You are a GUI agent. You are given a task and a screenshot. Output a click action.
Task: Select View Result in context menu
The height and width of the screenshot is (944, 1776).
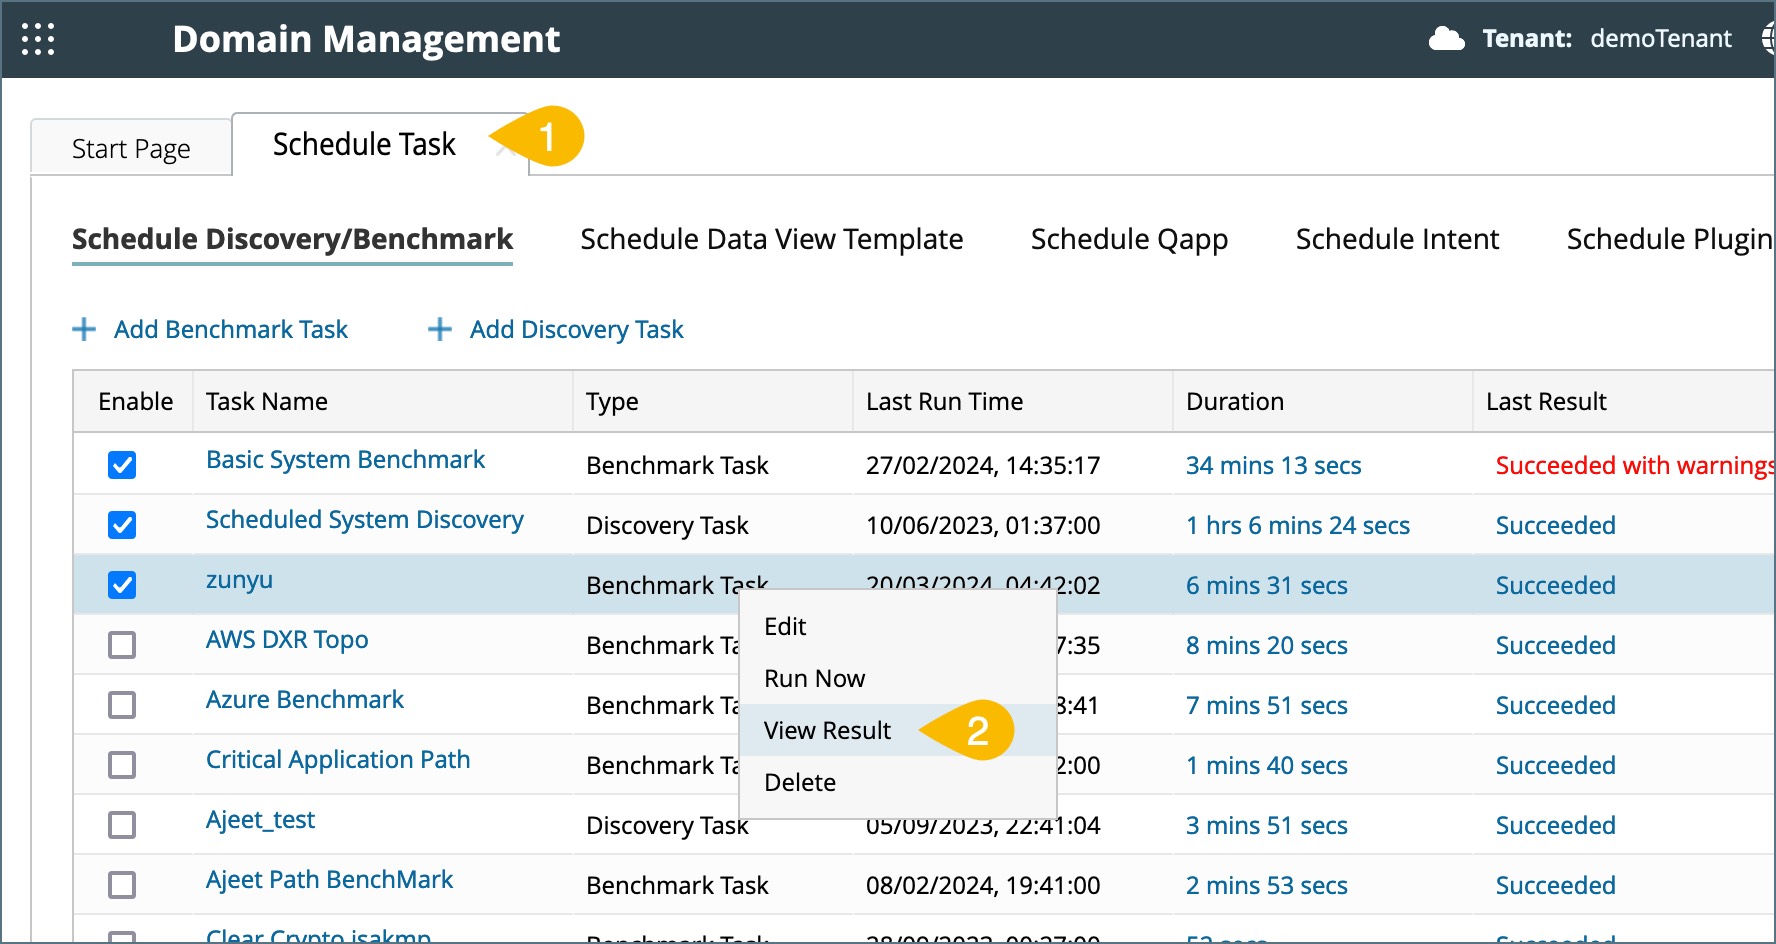pyautogui.click(x=827, y=731)
